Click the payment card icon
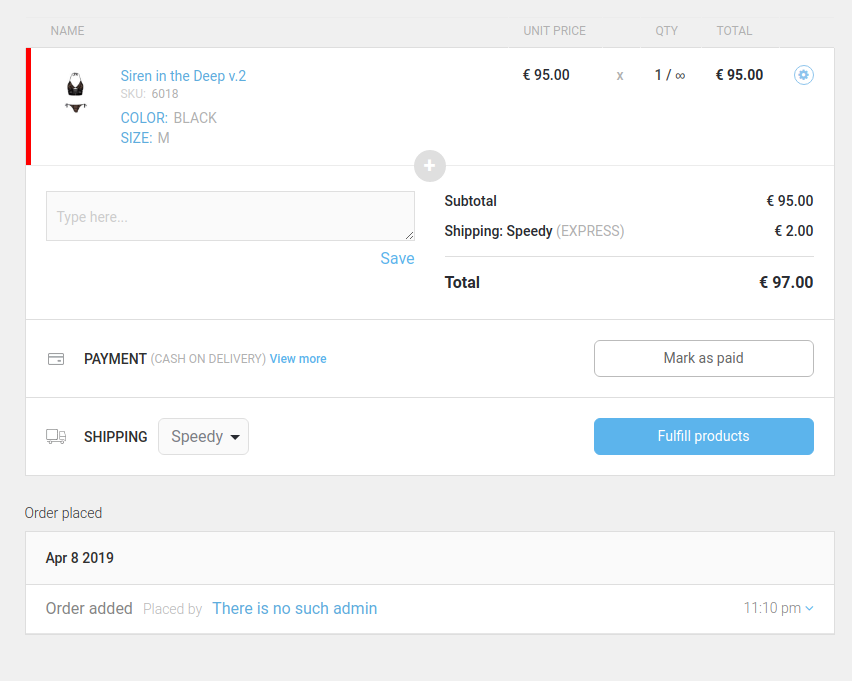Screen dimensions: 852x681 (x=56, y=358)
